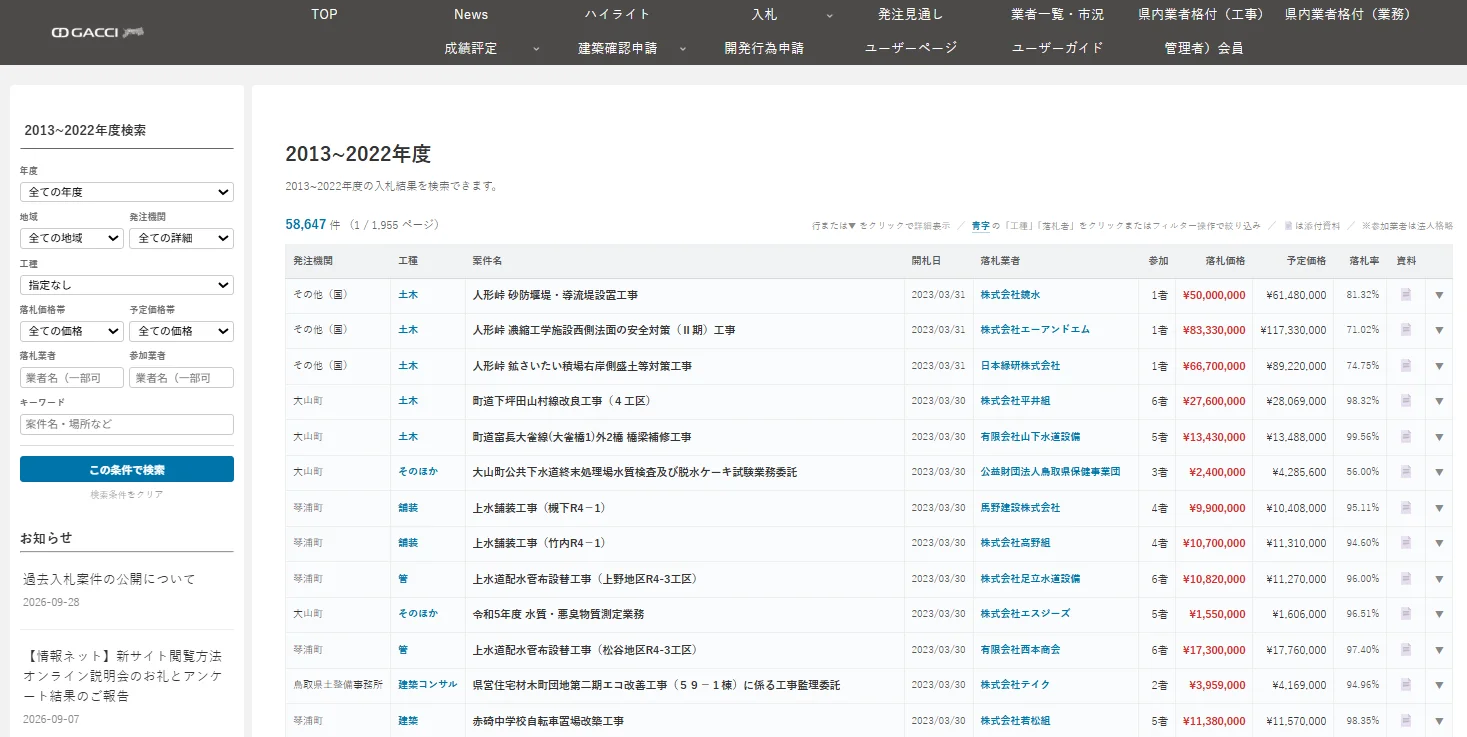Click the 建築コンサル work type link
This screenshot has height=737, width=1467.
[x=428, y=685]
